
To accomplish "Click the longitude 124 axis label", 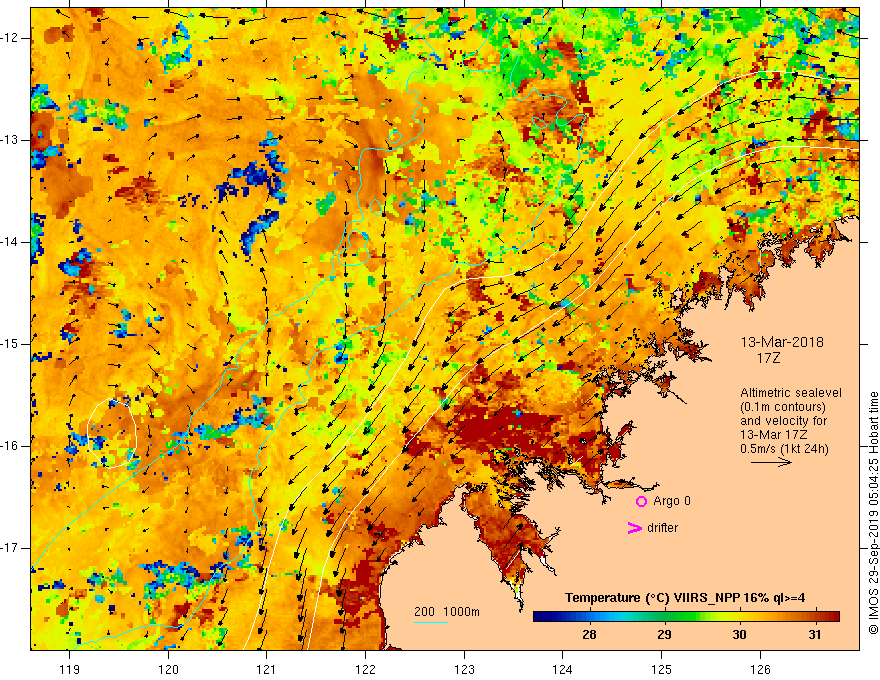I will [563, 669].
